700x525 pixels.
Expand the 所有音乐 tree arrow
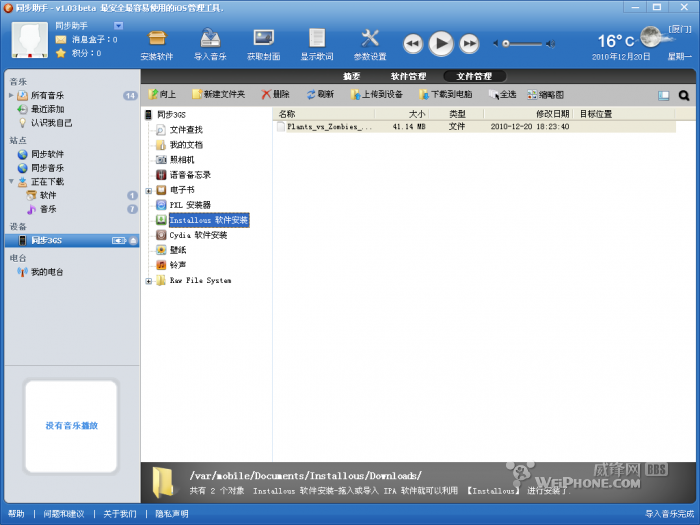click(11, 95)
